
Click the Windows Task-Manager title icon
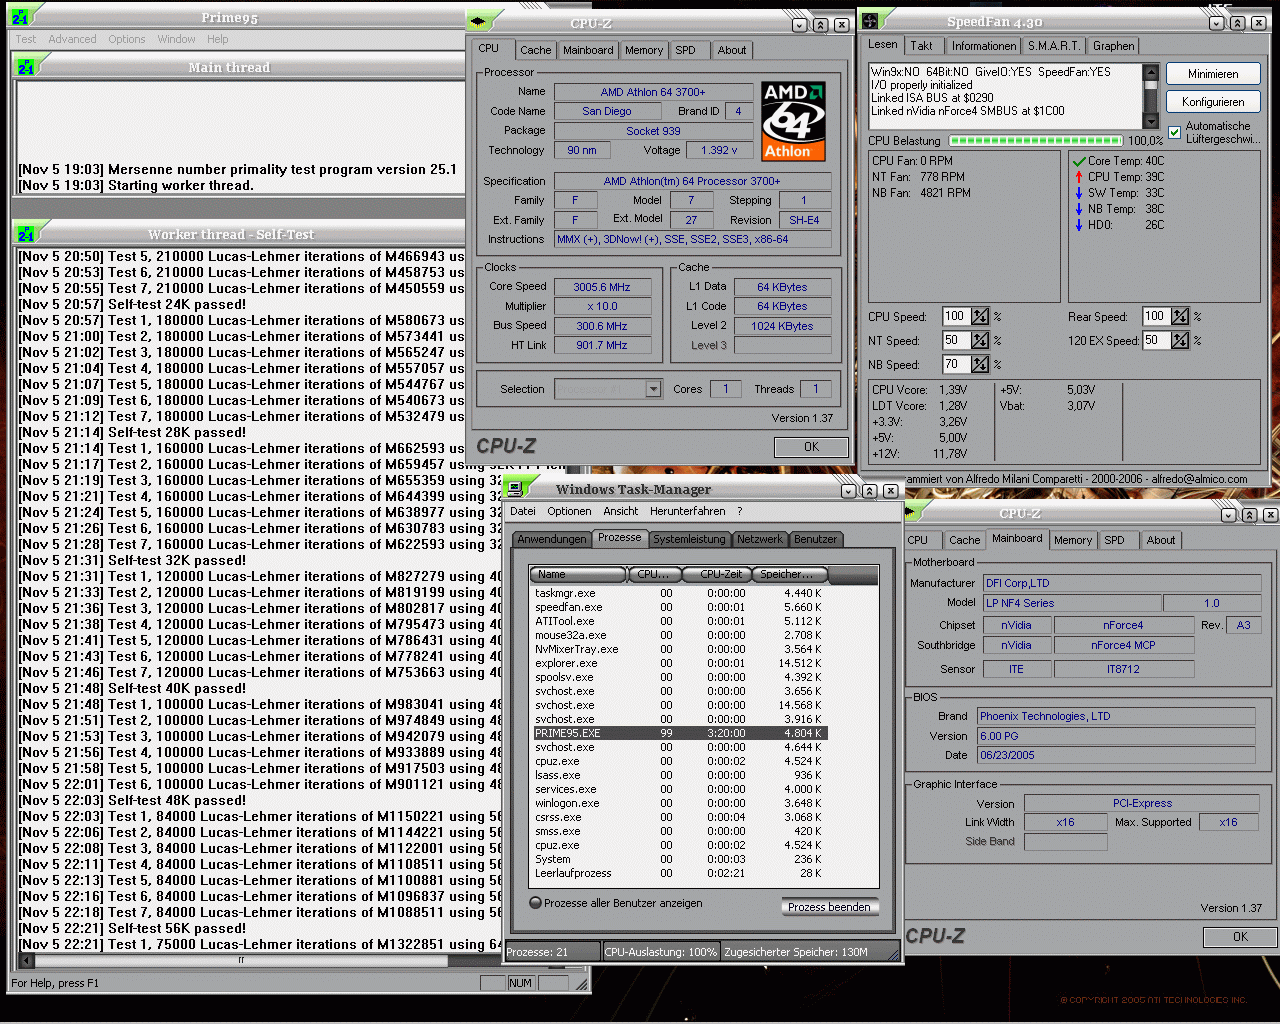tap(515, 489)
